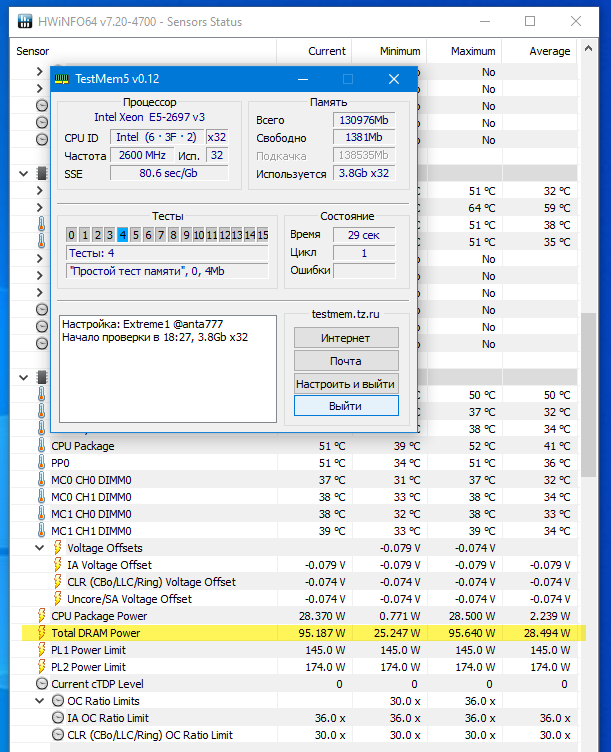Select the CPU Package Power row label
This screenshot has height=752, width=611.
click(x=99, y=616)
